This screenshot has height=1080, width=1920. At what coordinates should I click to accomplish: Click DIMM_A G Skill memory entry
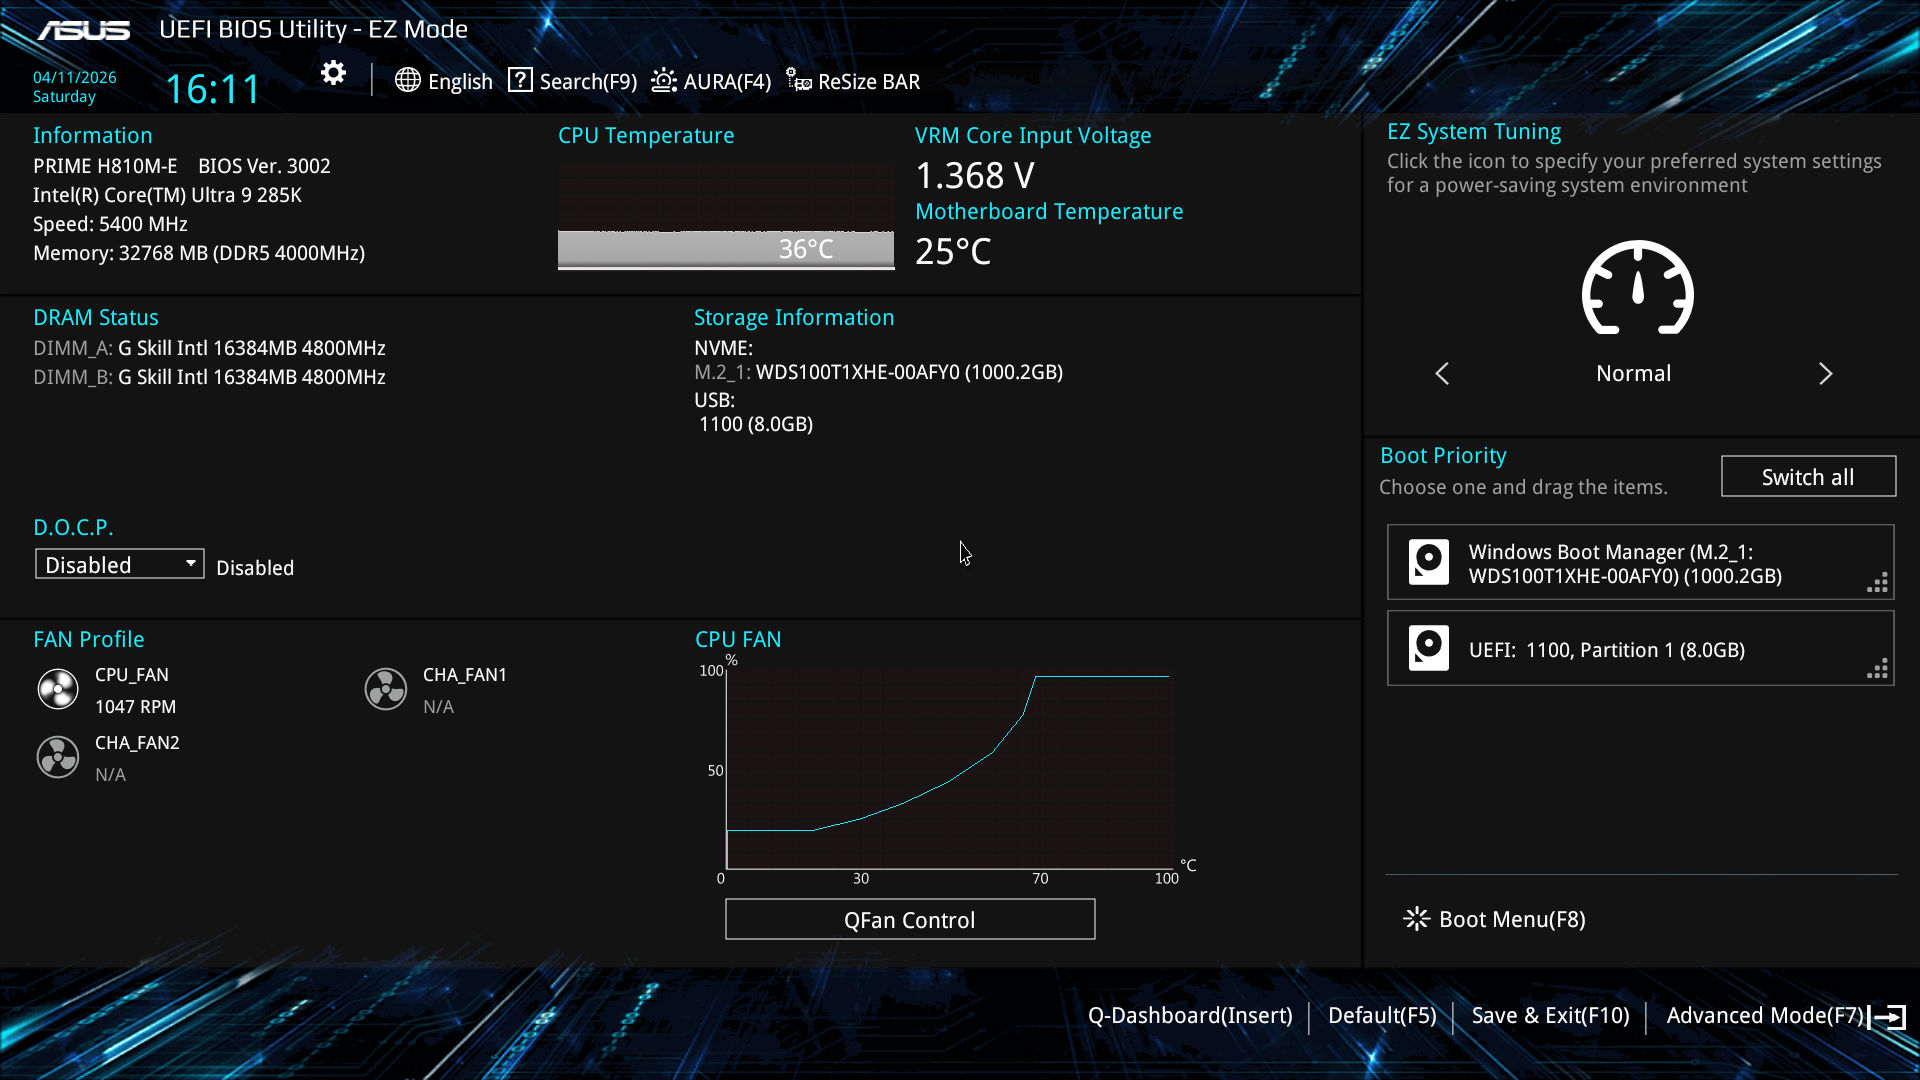click(x=209, y=348)
